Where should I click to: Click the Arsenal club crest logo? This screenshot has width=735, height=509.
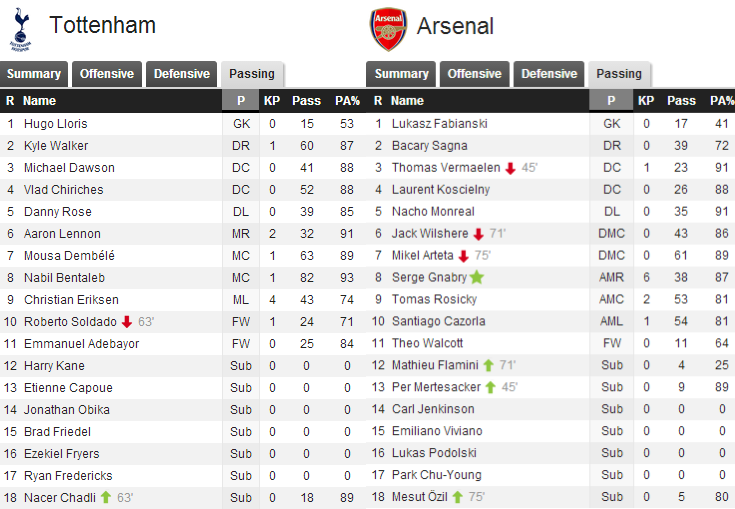(x=388, y=29)
